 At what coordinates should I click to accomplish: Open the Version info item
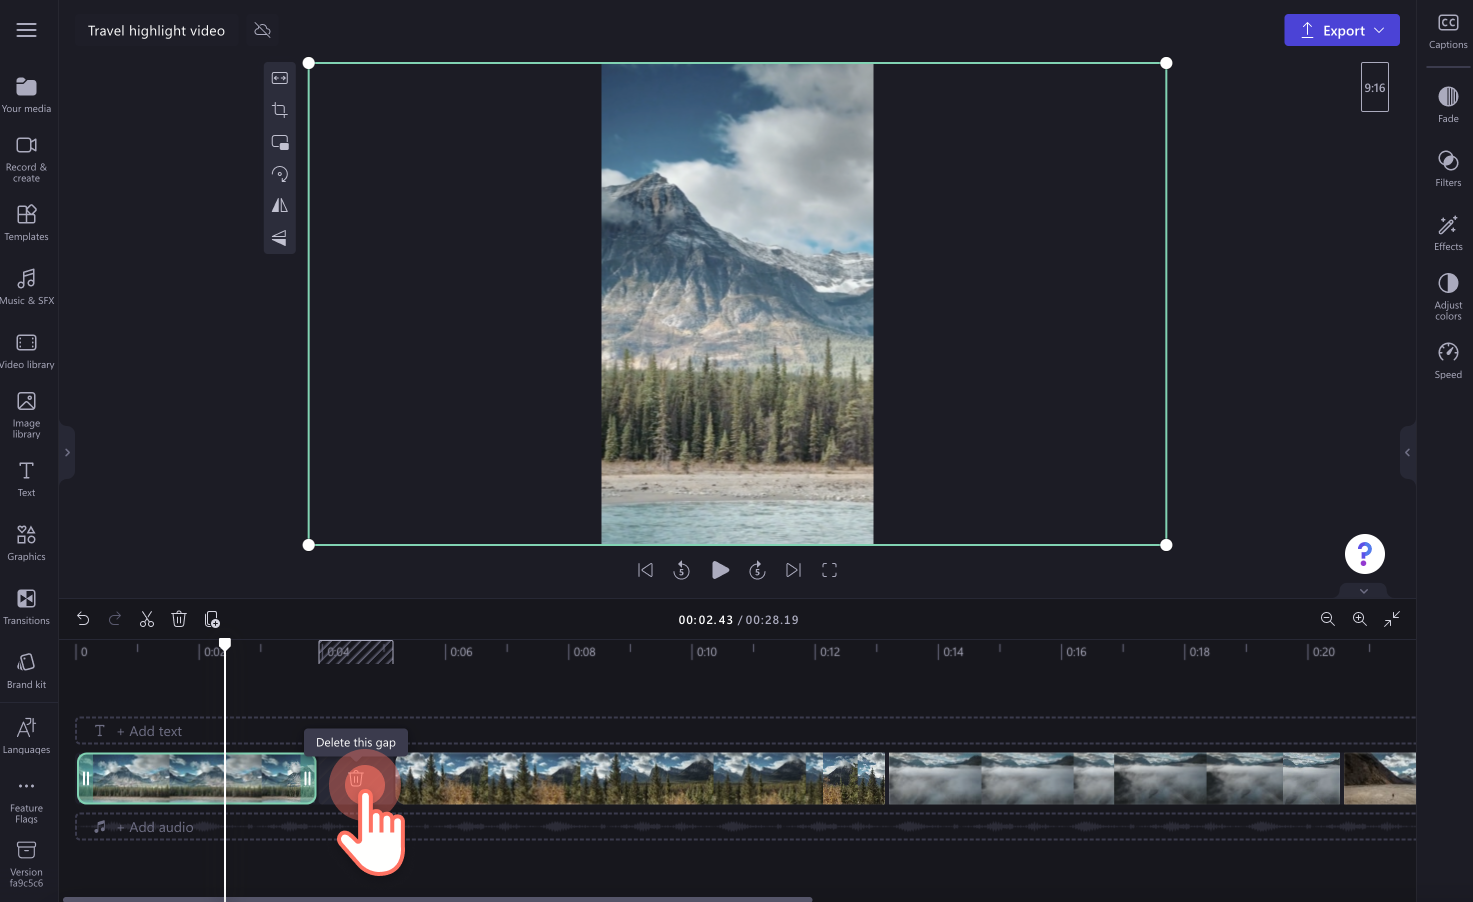[27, 864]
